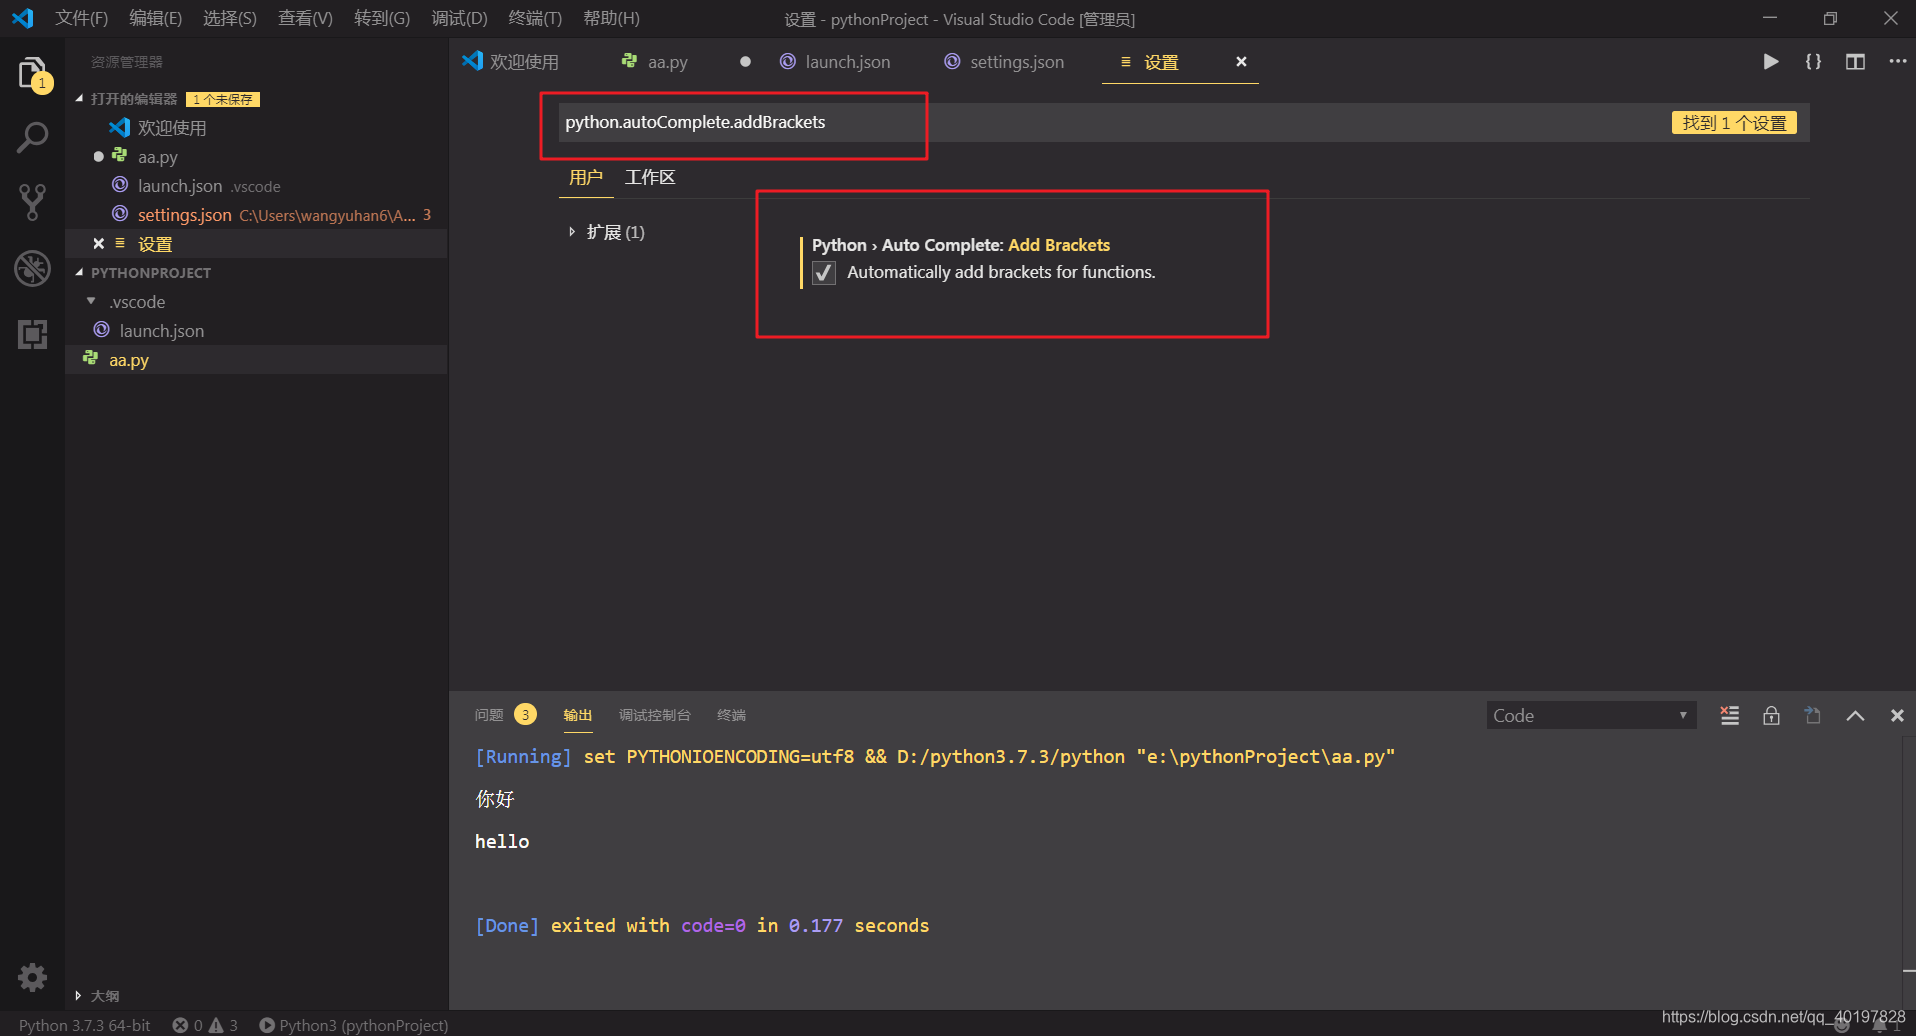Open the 选择(S) menu
The image size is (1916, 1036).
pyautogui.click(x=229, y=18)
